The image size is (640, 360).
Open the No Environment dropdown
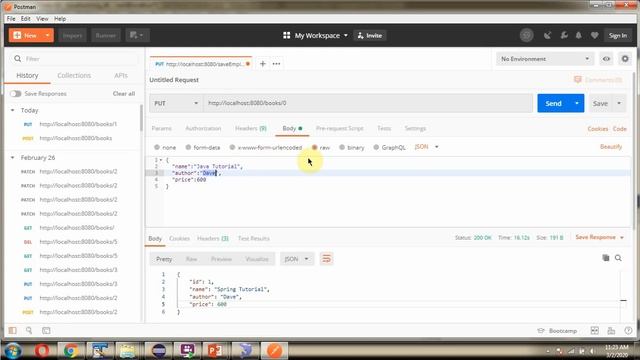pyautogui.click(x=545, y=59)
